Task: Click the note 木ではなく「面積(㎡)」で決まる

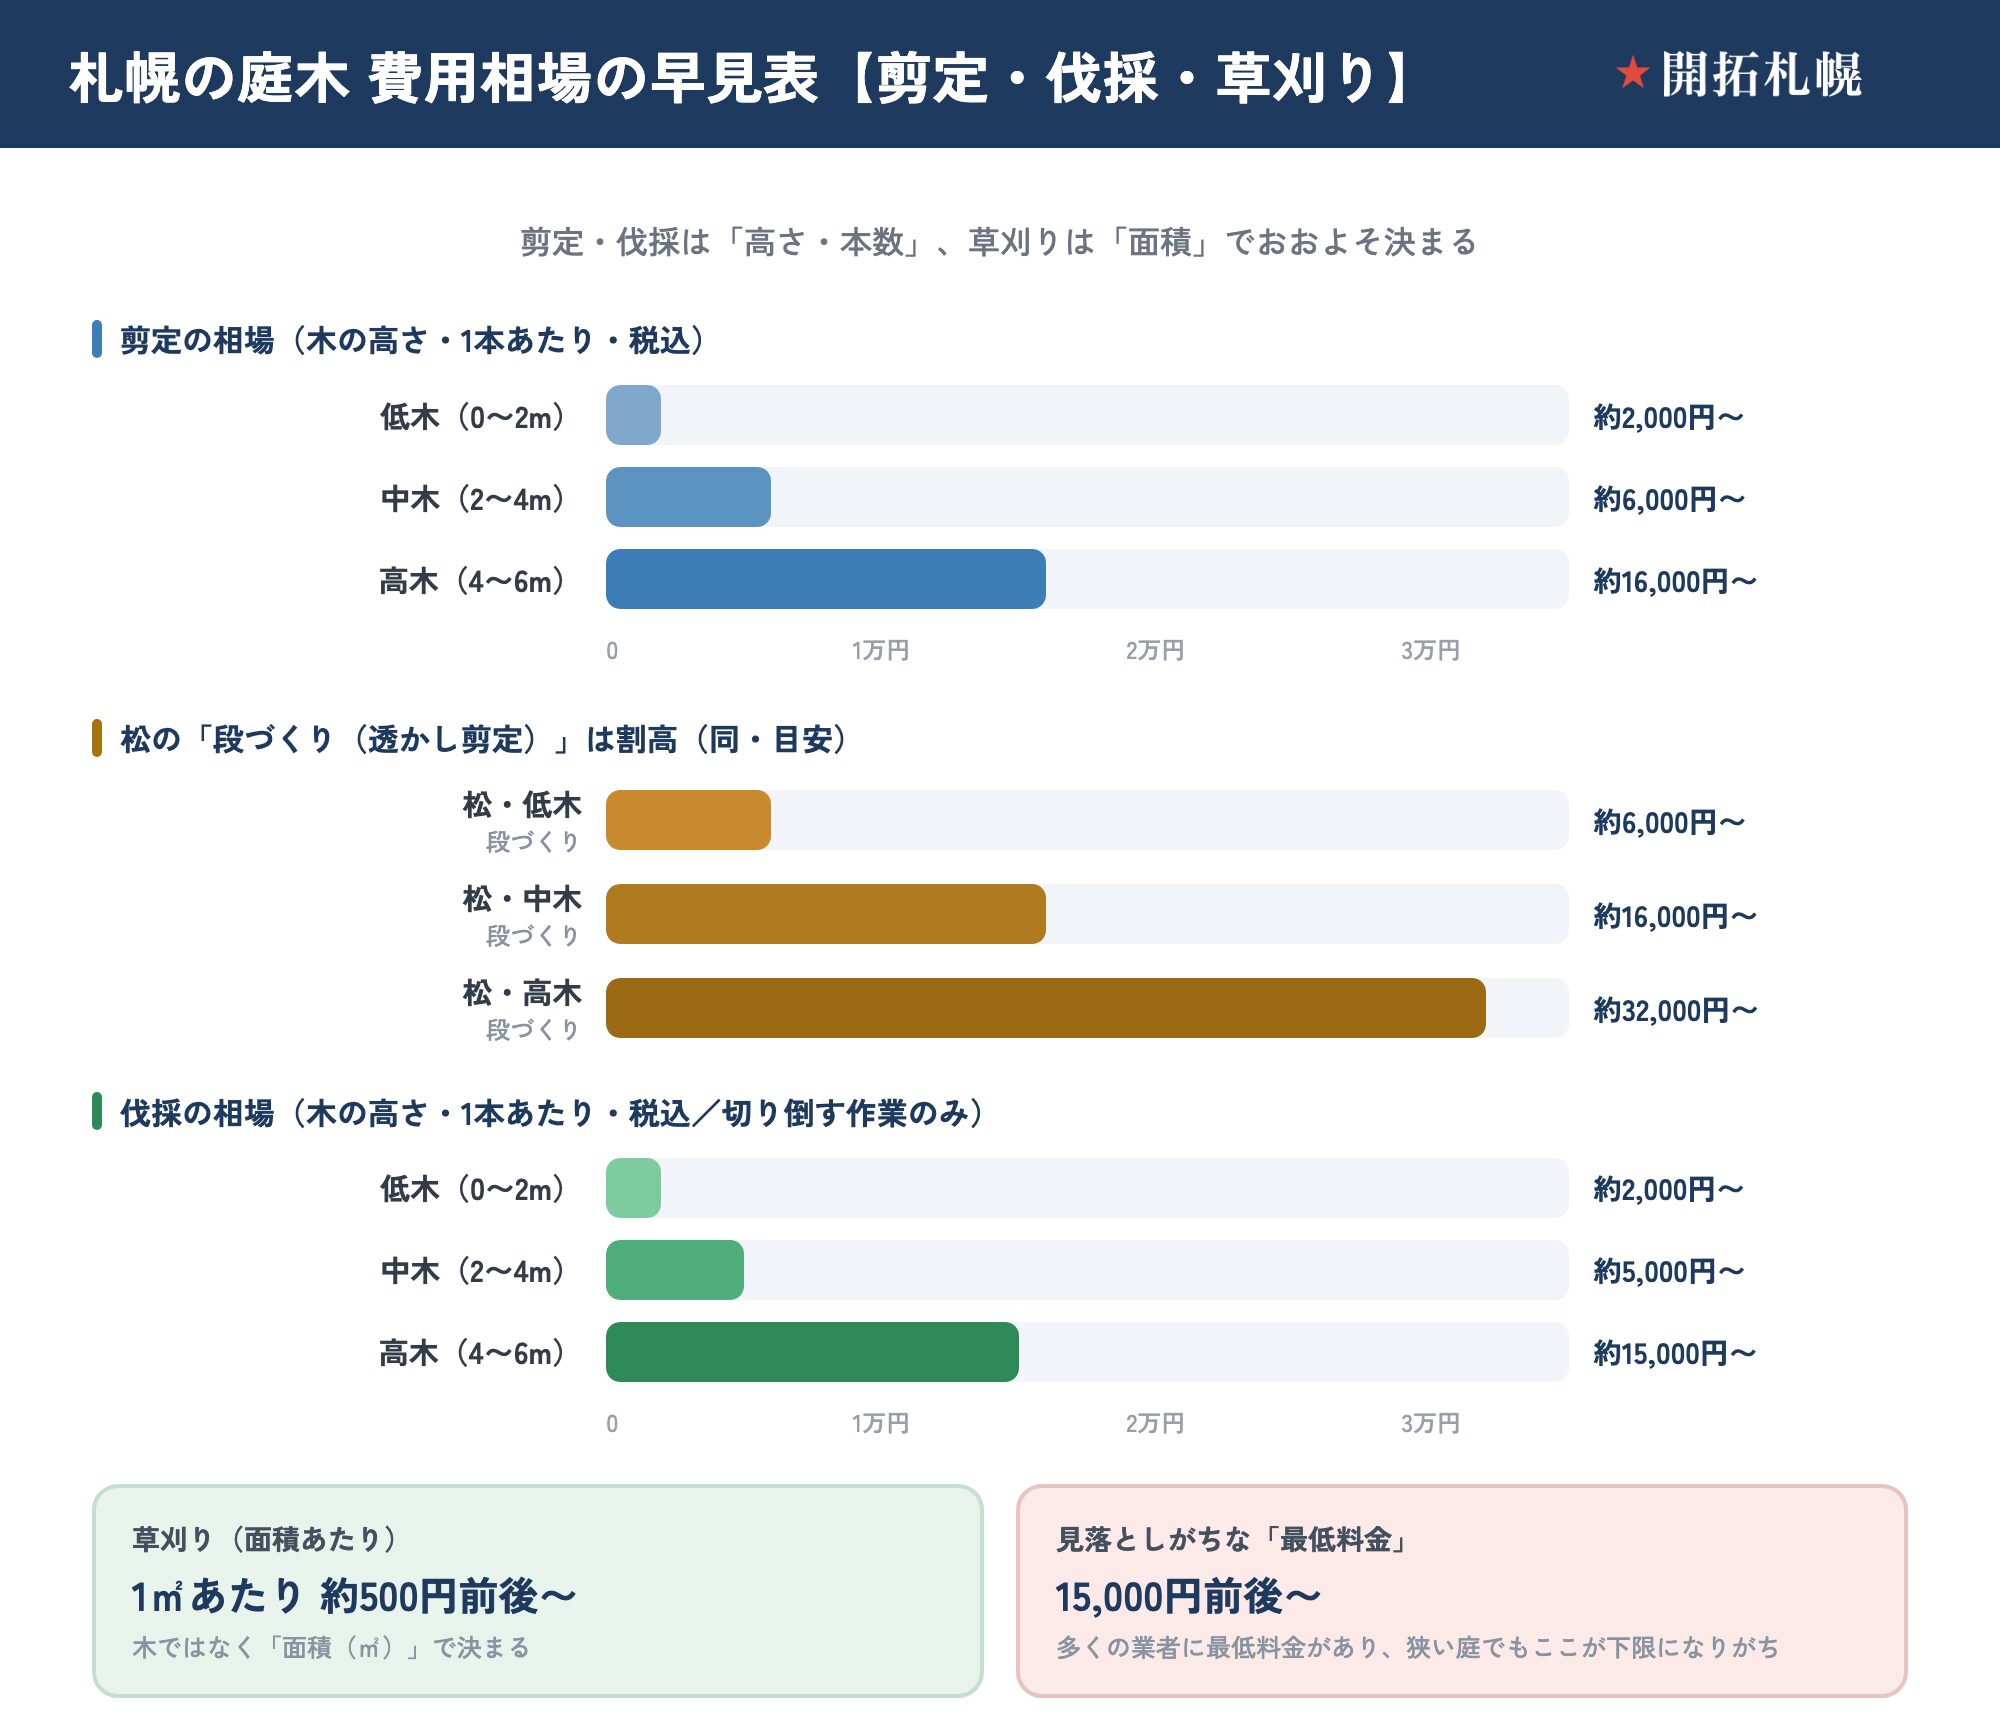Action: click(331, 1648)
